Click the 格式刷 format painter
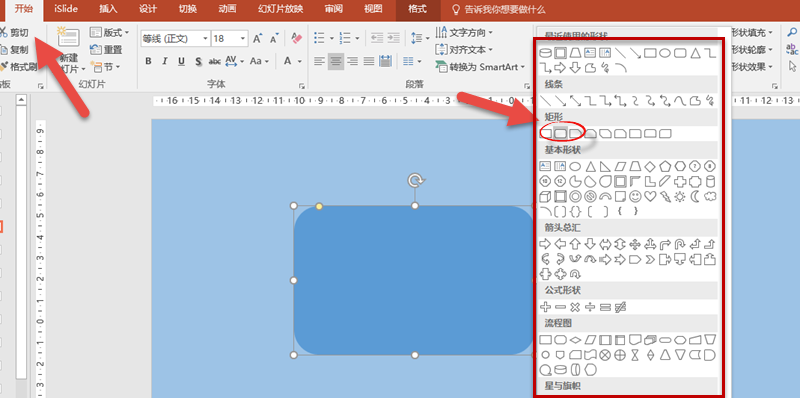Screen dimensions: 800x398 click(18, 67)
